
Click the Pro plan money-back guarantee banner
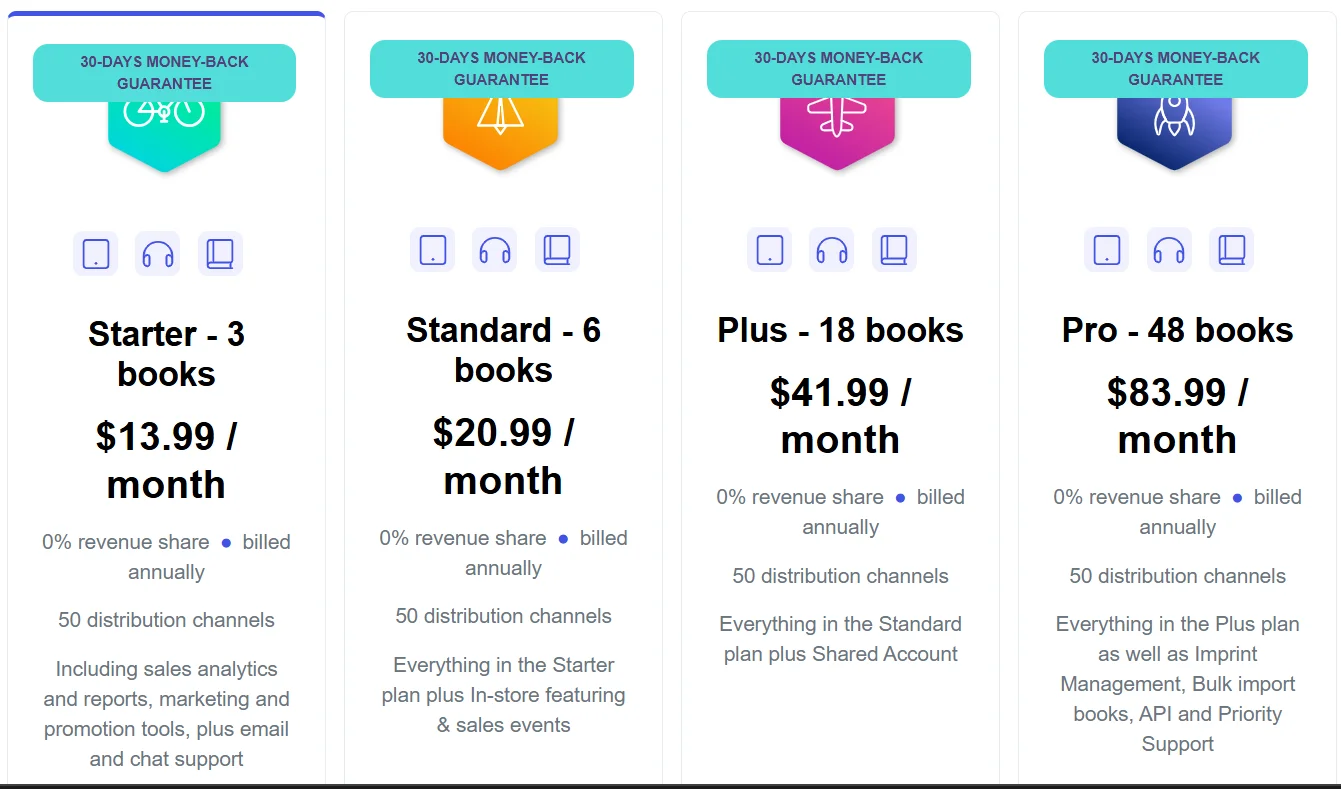1175,68
